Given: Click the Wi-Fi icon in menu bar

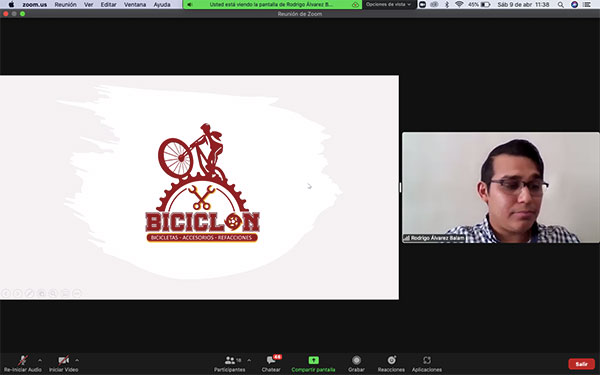Looking at the screenshot, I should (459, 5).
